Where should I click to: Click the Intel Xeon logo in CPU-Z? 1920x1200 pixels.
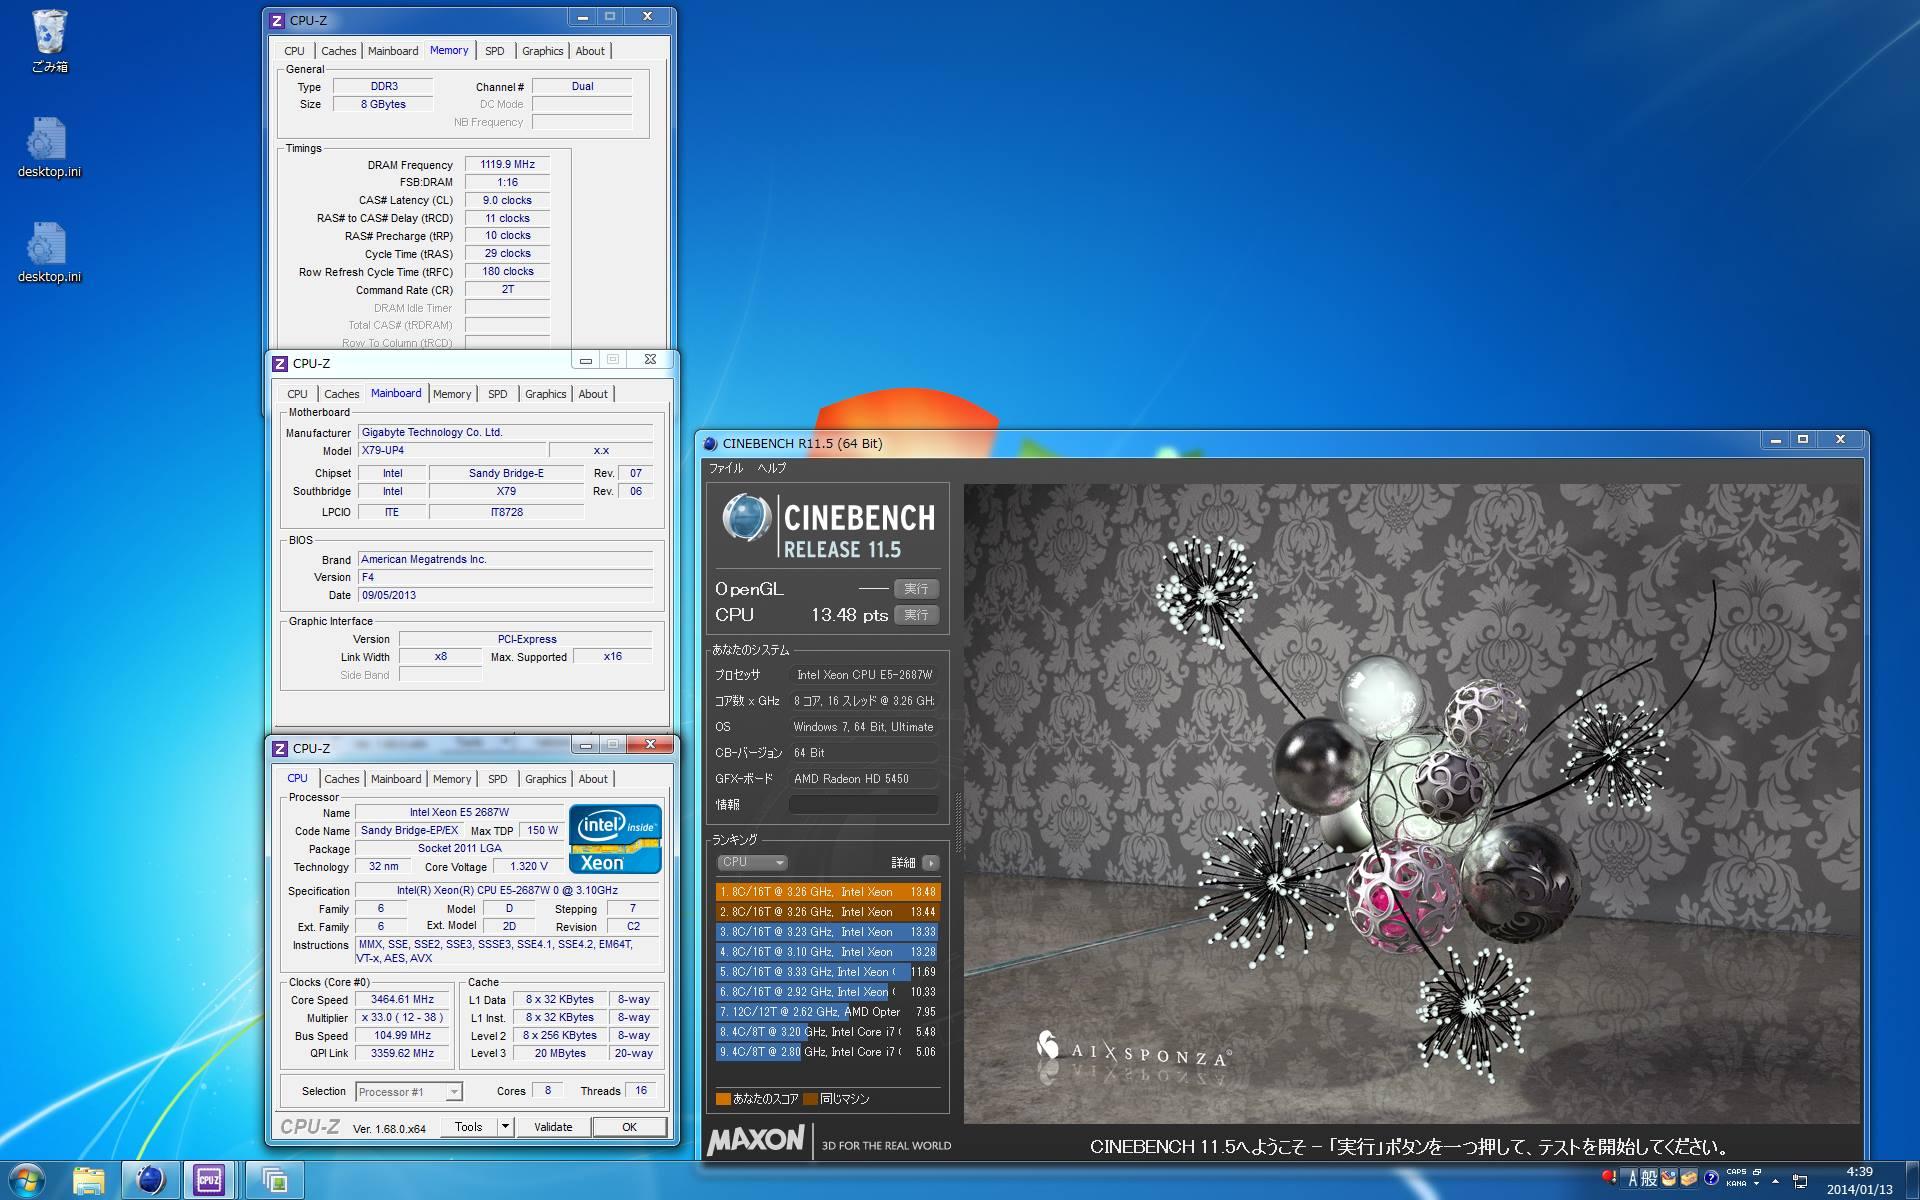point(615,838)
